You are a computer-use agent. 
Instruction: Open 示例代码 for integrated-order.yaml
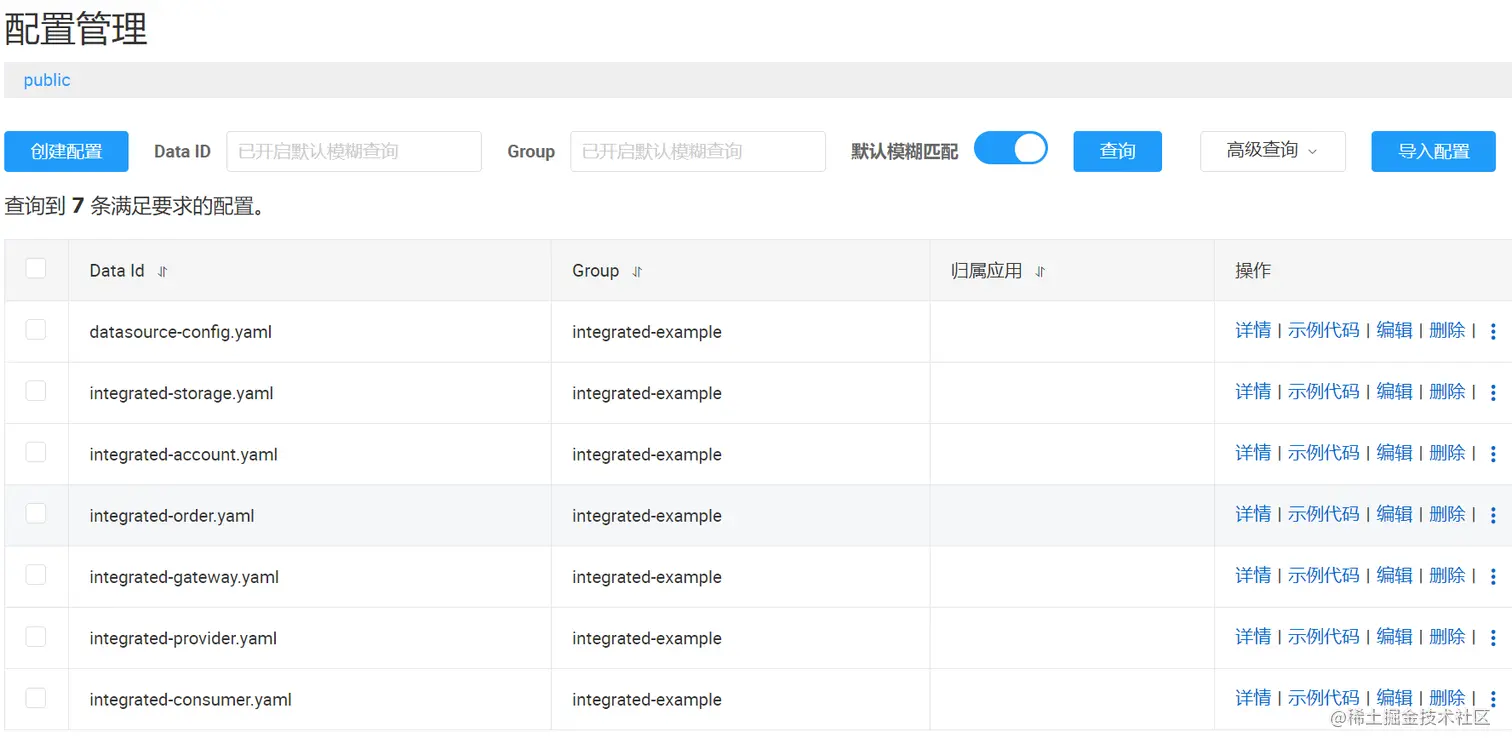click(x=1324, y=514)
